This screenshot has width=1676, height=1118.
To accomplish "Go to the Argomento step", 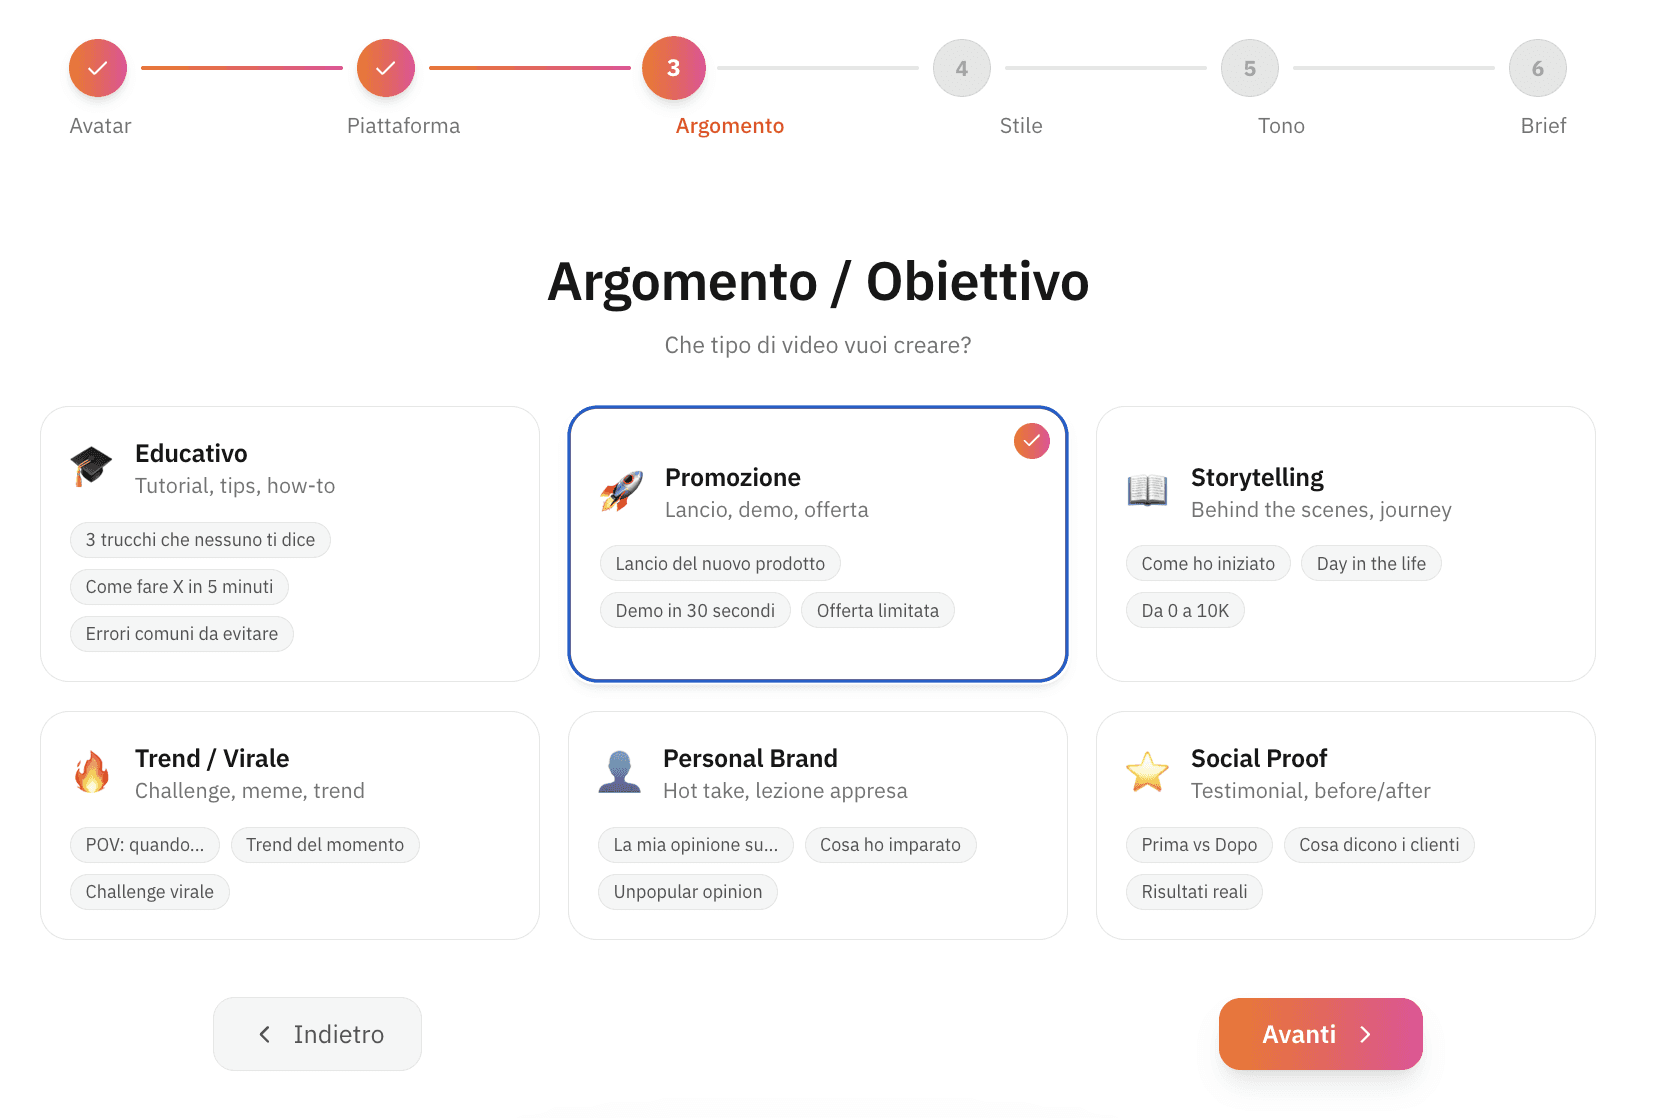I will click(673, 67).
